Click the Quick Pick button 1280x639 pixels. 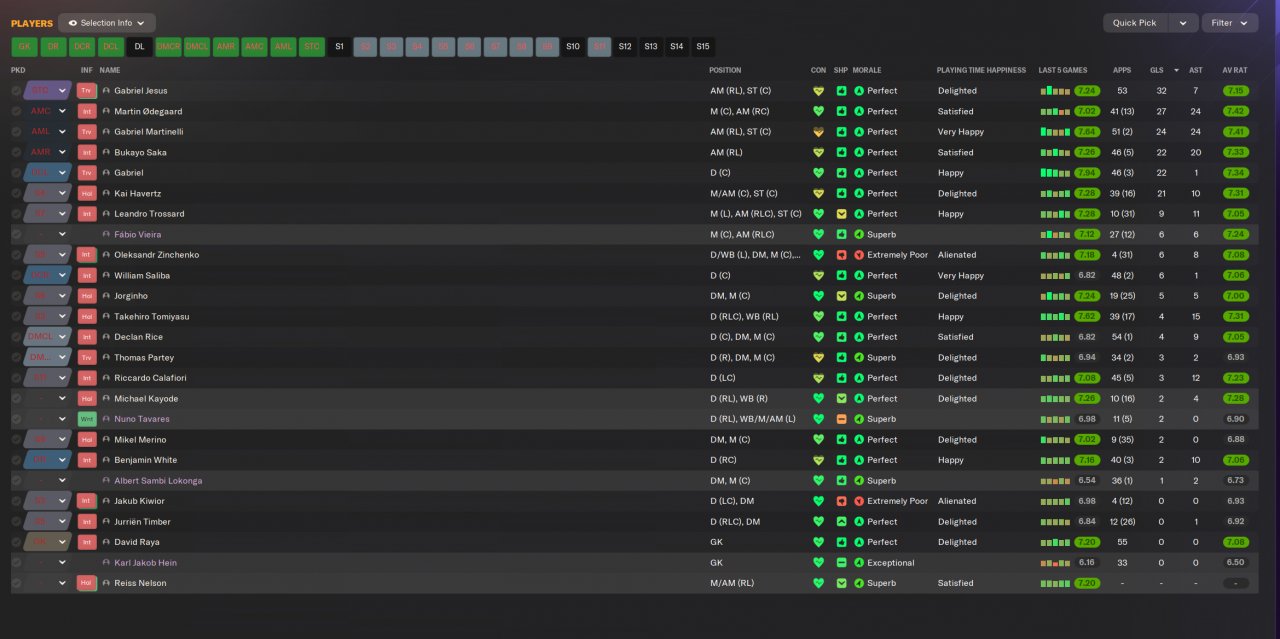point(1135,23)
